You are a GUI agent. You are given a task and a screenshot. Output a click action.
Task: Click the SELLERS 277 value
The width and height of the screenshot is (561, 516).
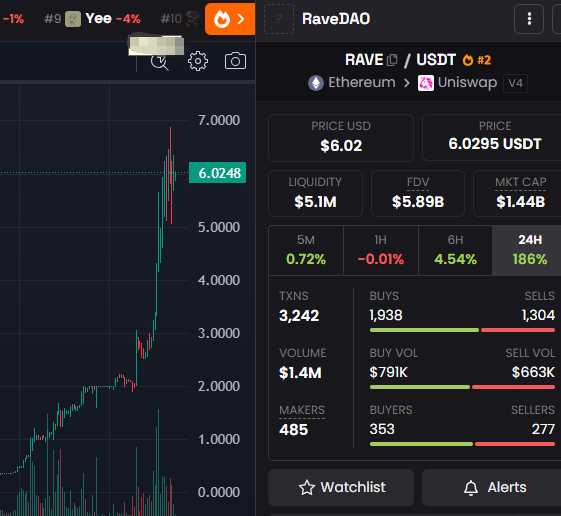coord(543,429)
